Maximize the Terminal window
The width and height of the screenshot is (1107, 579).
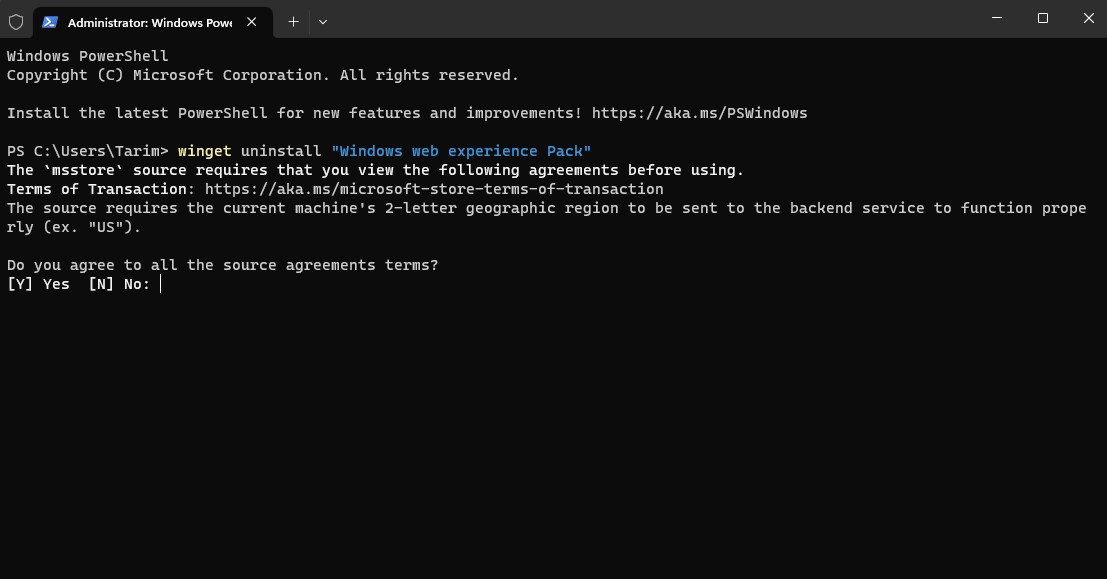coord(1043,18)
